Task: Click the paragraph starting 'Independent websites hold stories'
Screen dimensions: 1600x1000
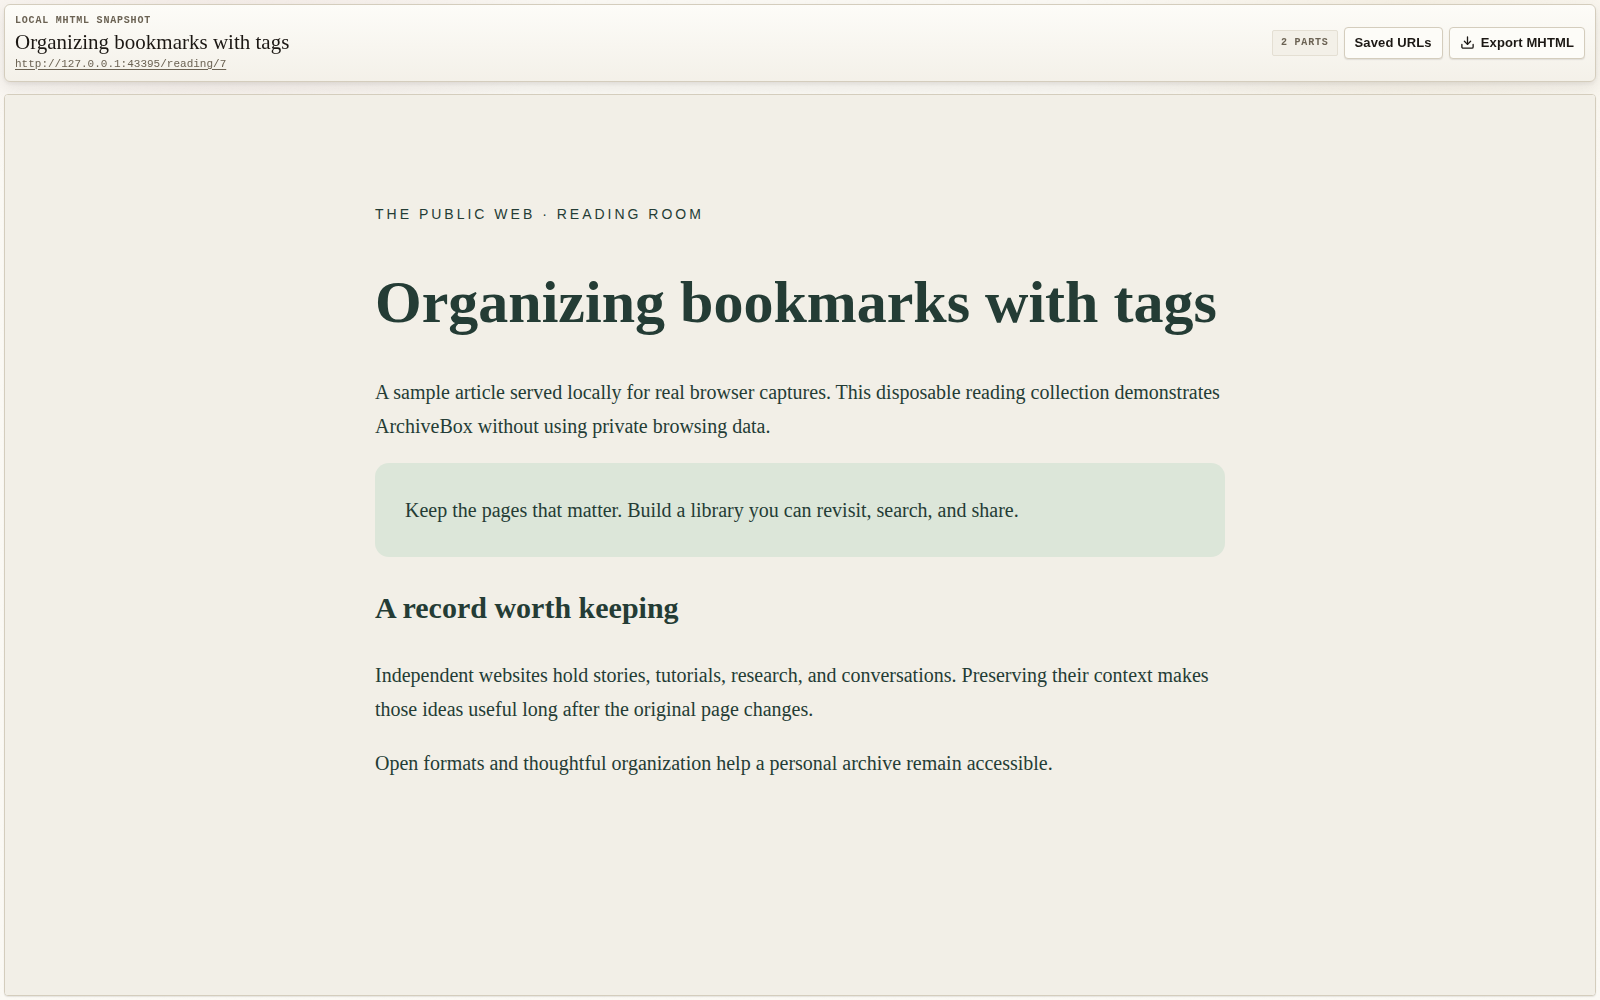Action: click(792, 692)
